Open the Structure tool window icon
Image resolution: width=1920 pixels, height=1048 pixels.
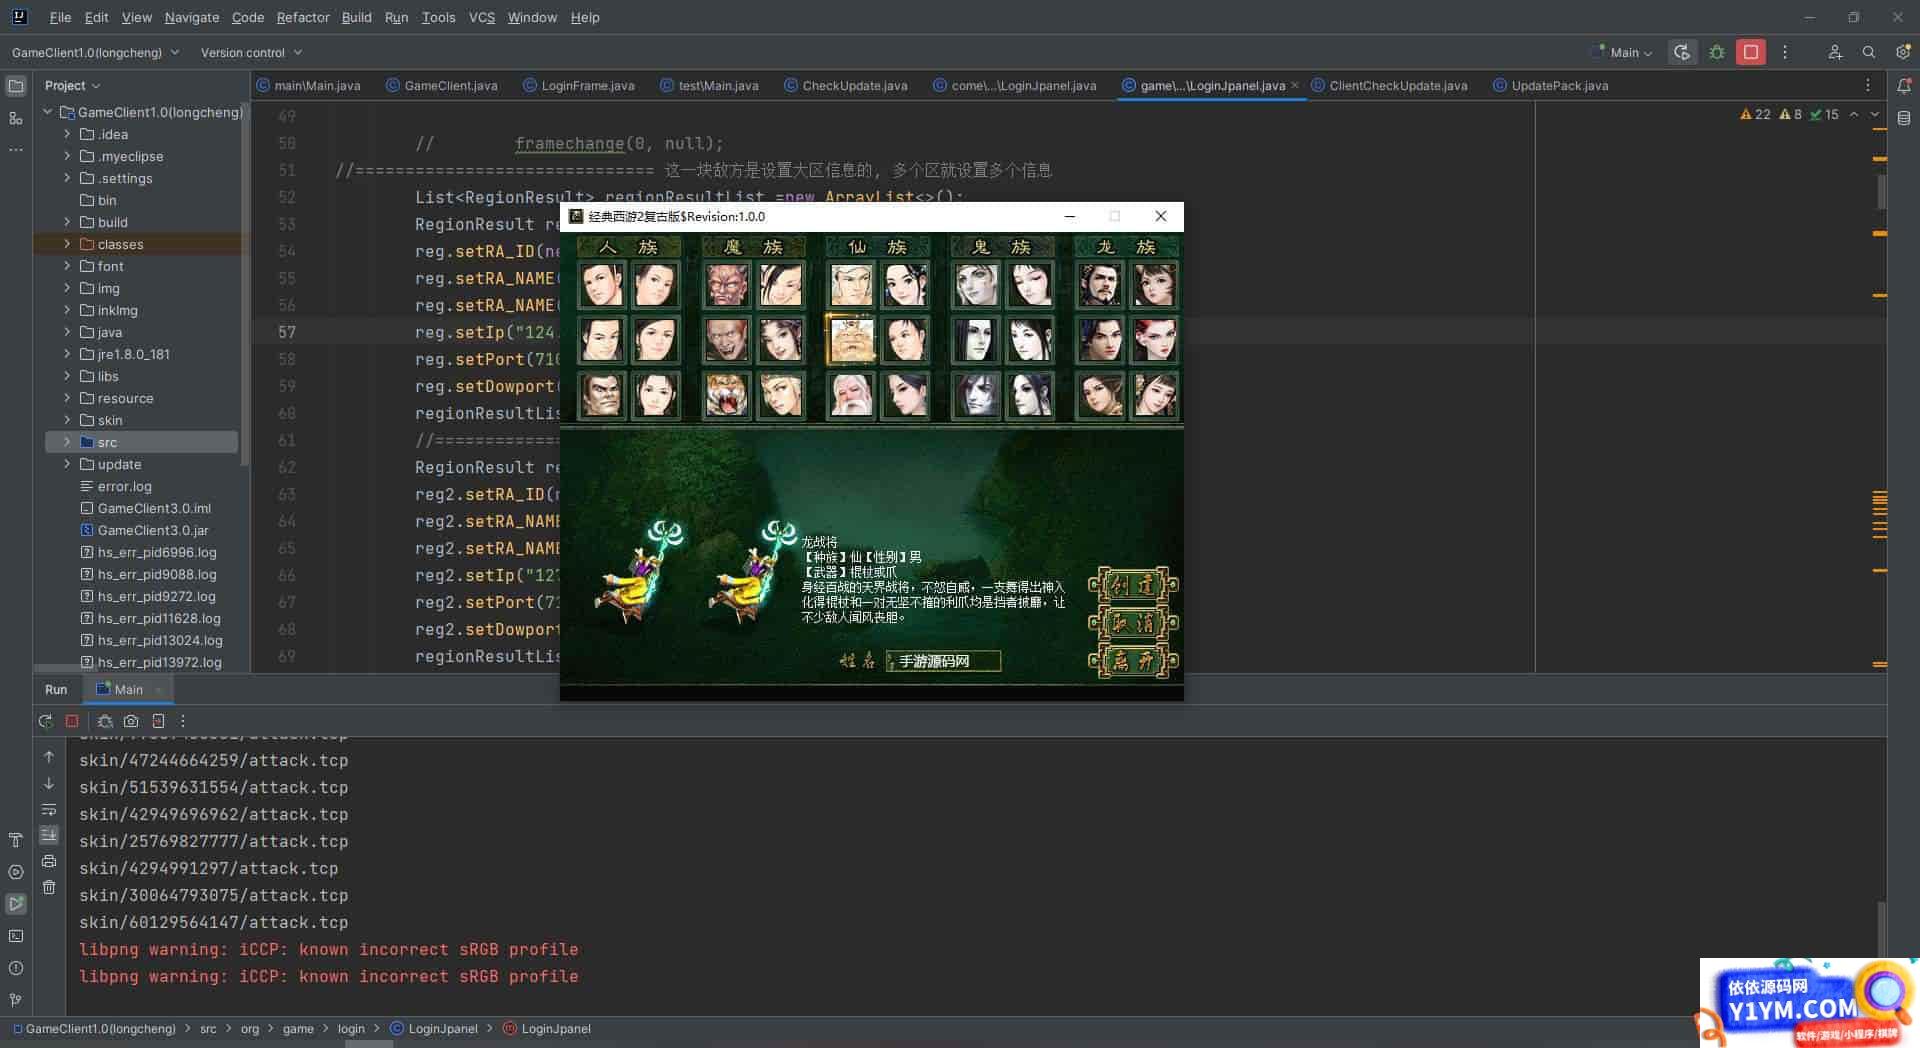pos(16,118)
